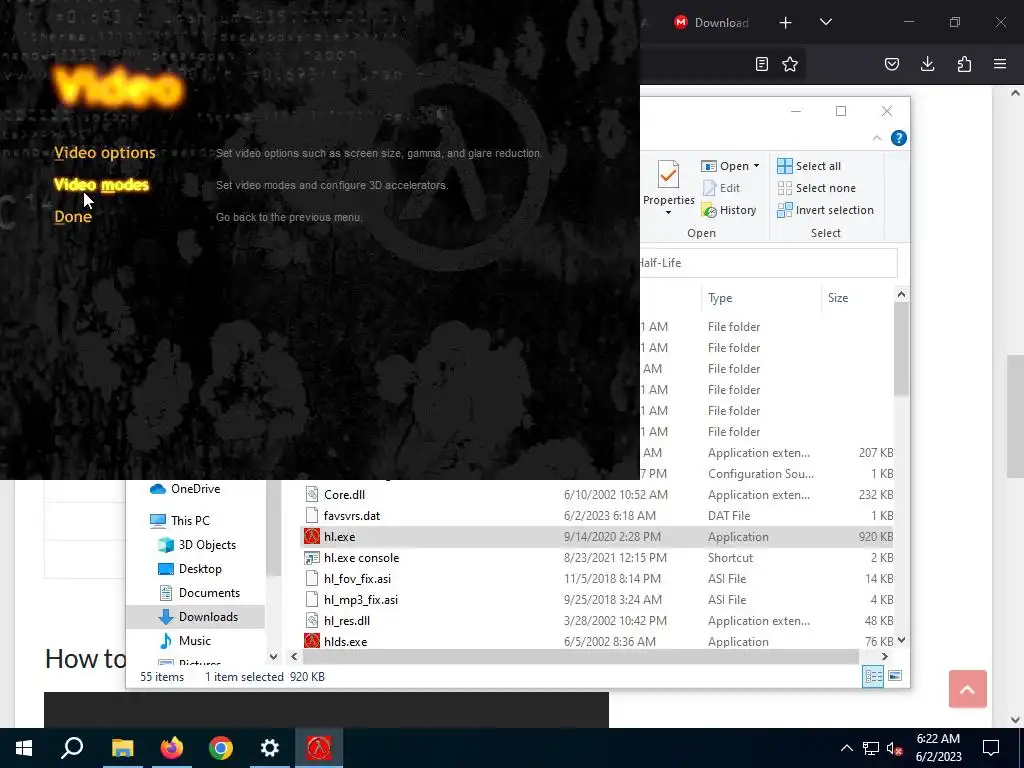The height and width of the screenshot is (768, 1024).
Task: Select Core.dll file row
Action: [x=597, y=495]
